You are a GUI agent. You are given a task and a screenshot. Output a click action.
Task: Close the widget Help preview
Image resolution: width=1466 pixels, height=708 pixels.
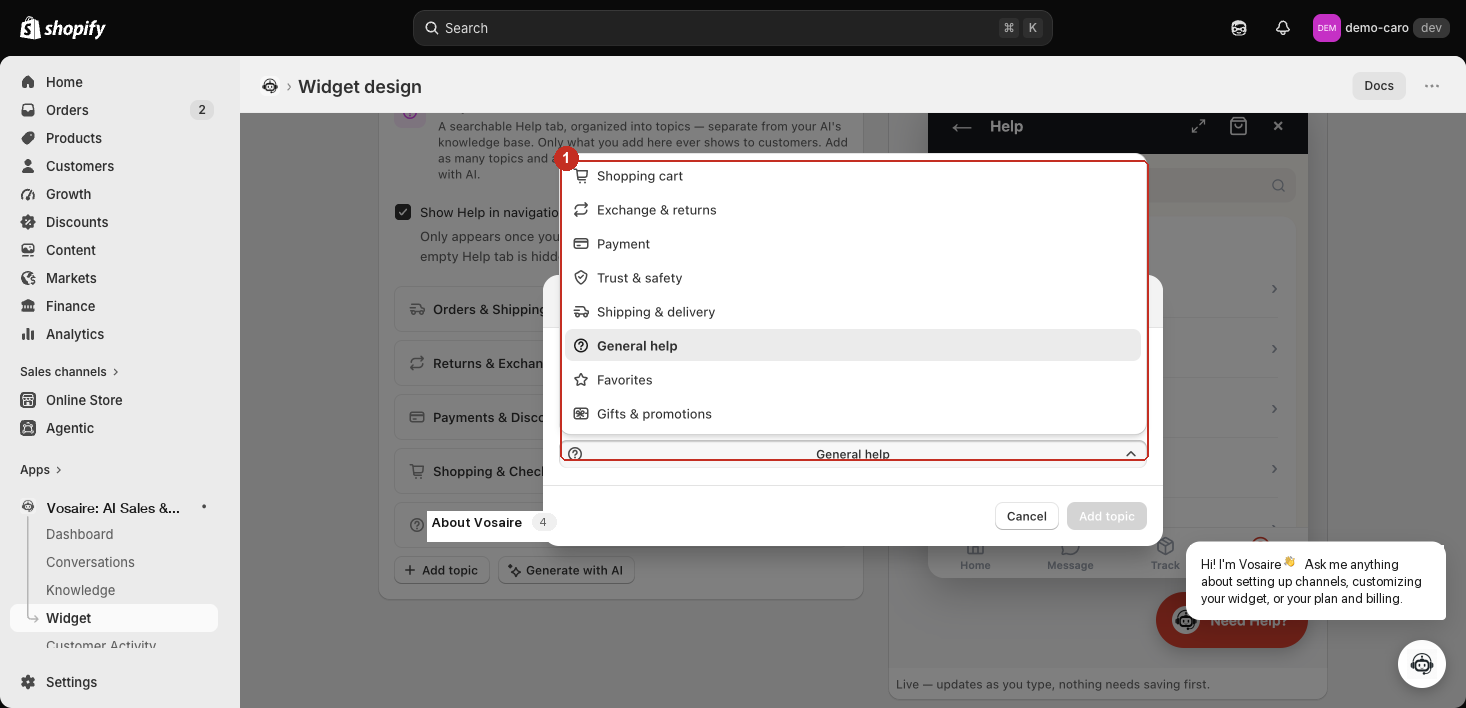pos(1278,126)
